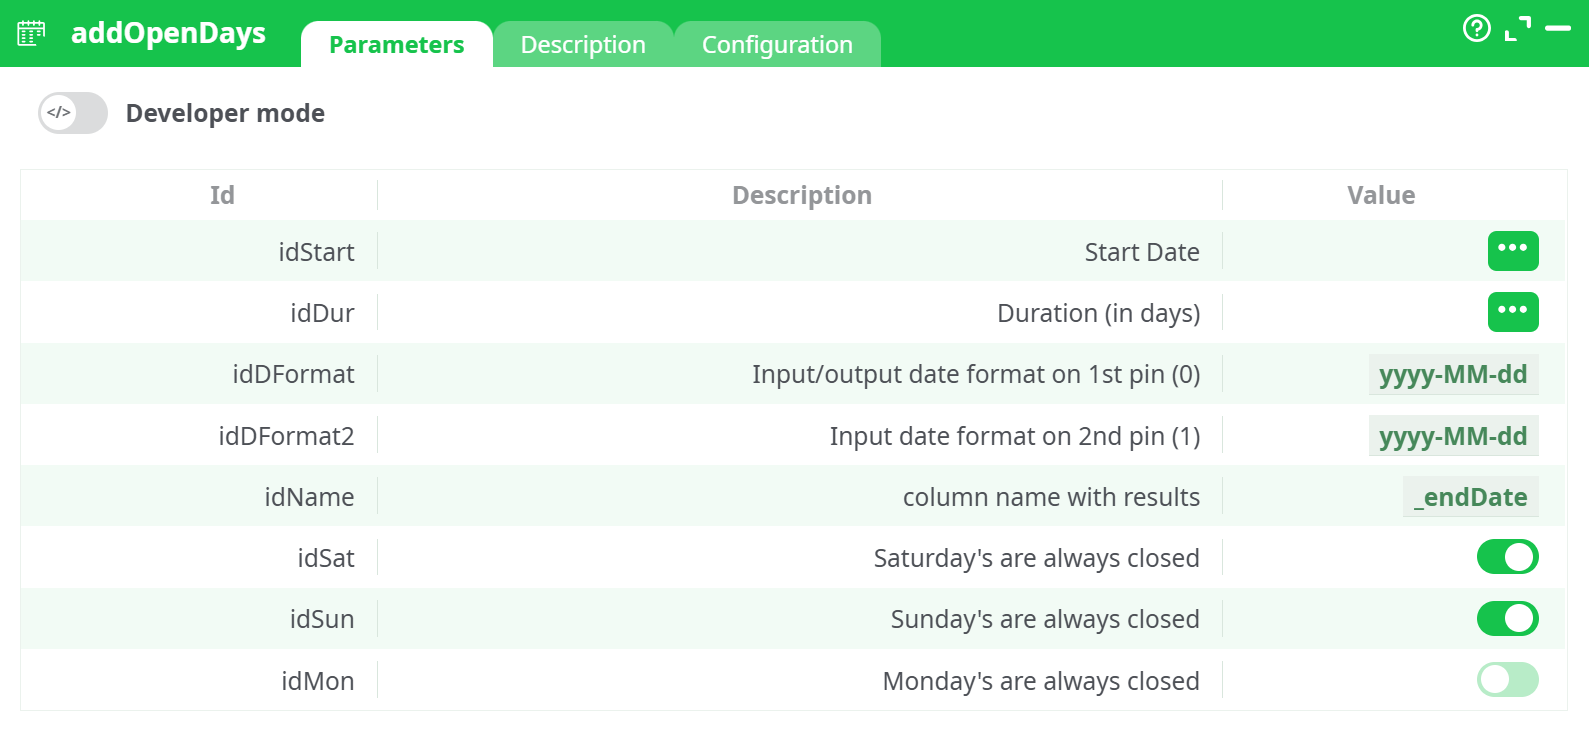Image resolution: width=1589 pixels, height=729 pixels.
Task: Select the Parameters tab
Action: 396,45
